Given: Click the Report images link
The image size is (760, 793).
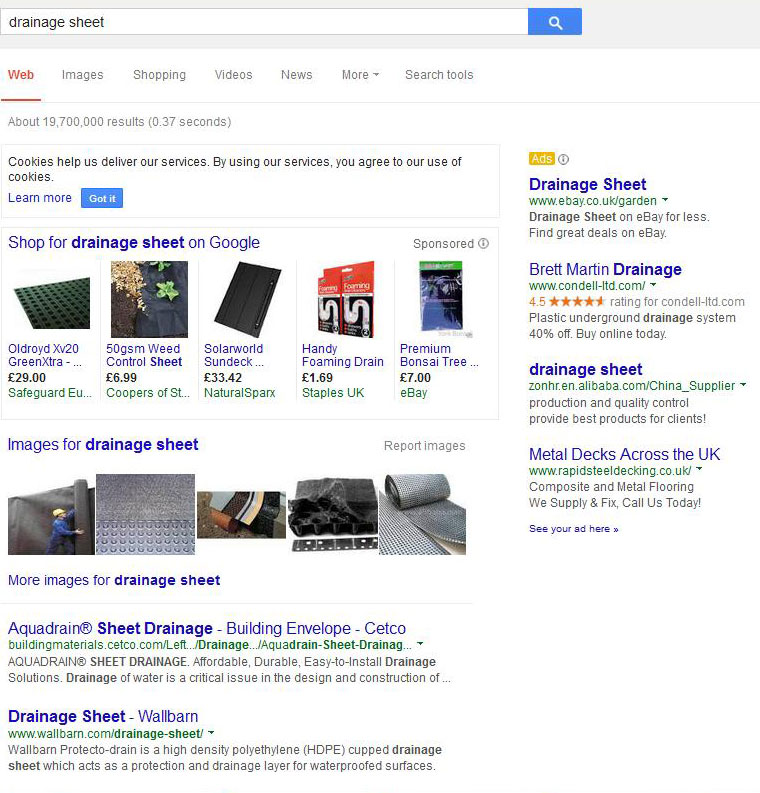Looking at the screenshot, I should click(x=424, y=446).
